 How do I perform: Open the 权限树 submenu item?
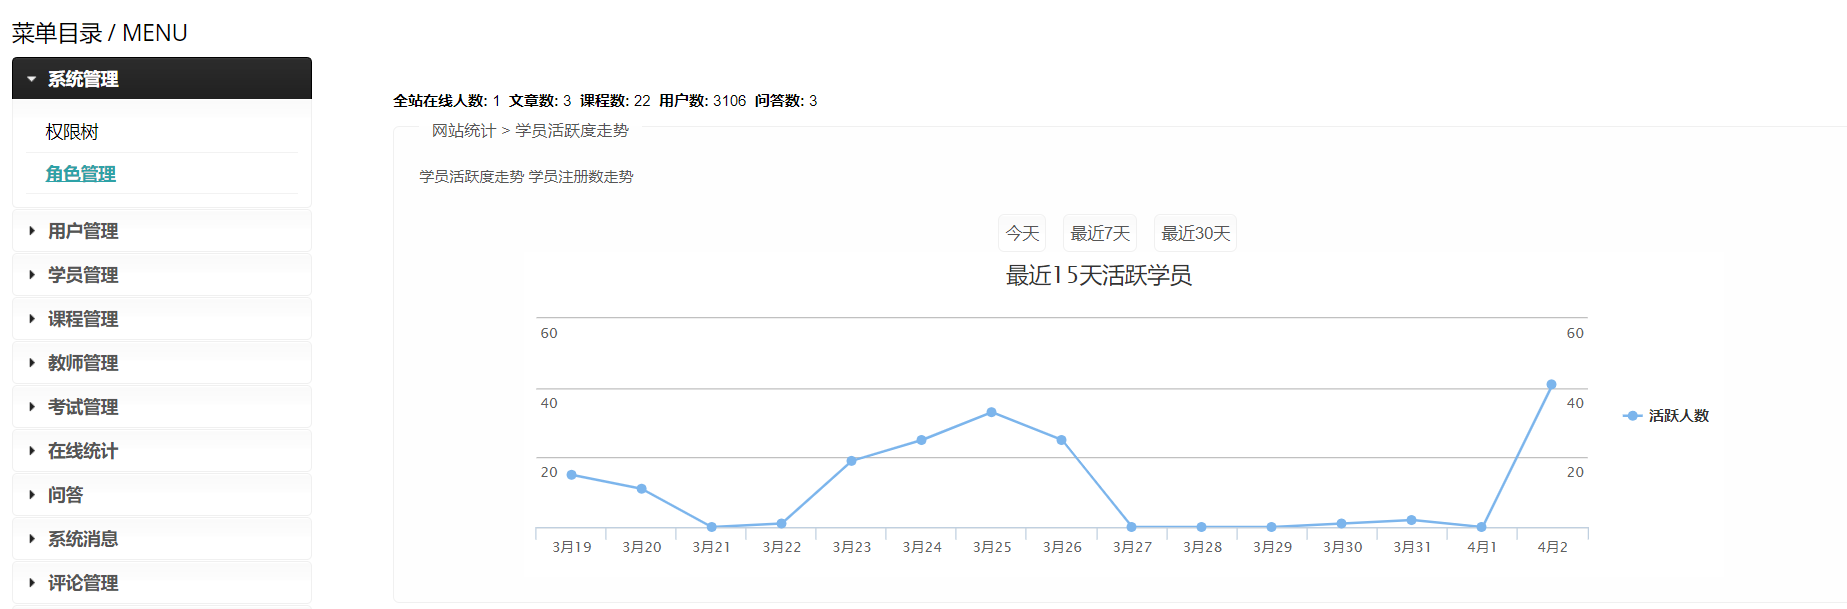point(72,132)
